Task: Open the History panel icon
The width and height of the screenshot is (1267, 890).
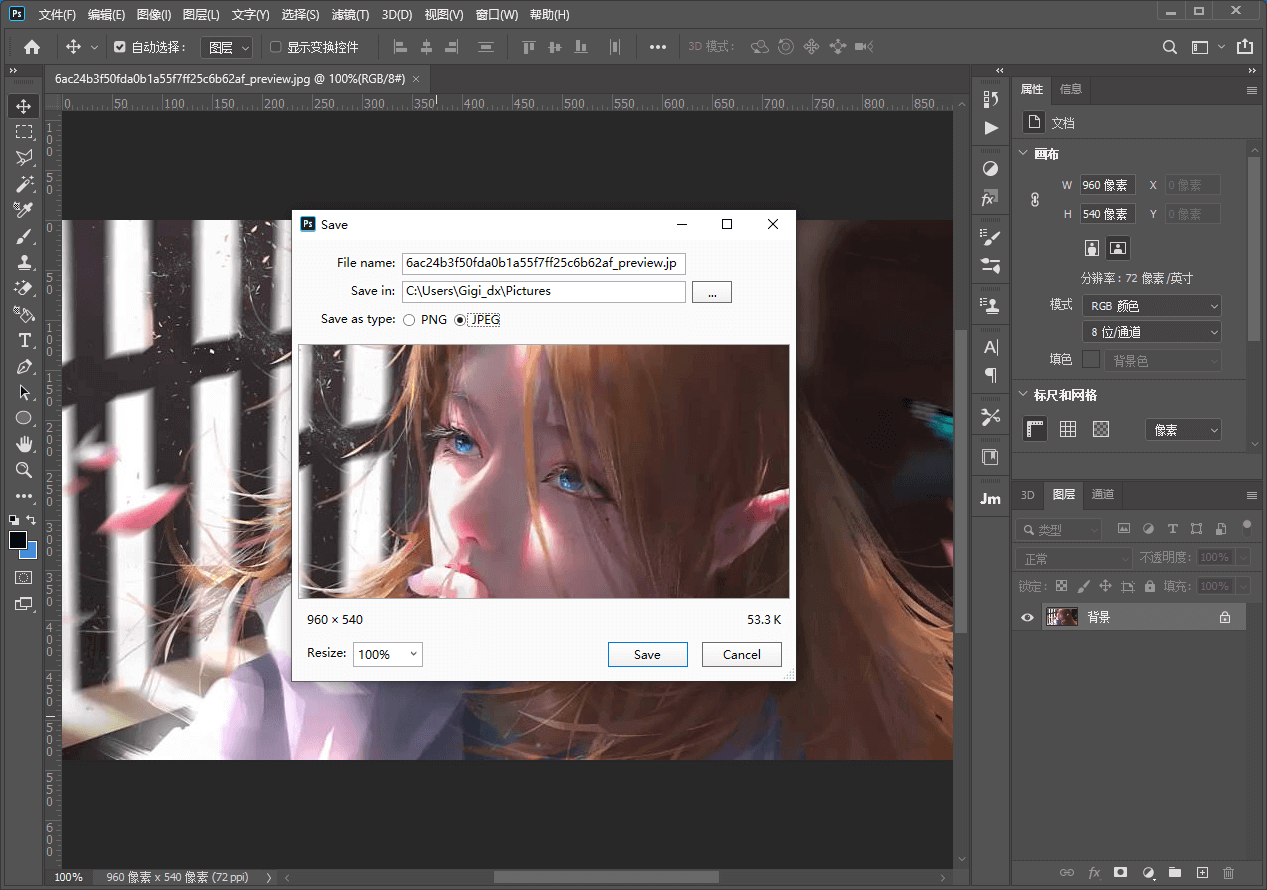Action: 991,99
